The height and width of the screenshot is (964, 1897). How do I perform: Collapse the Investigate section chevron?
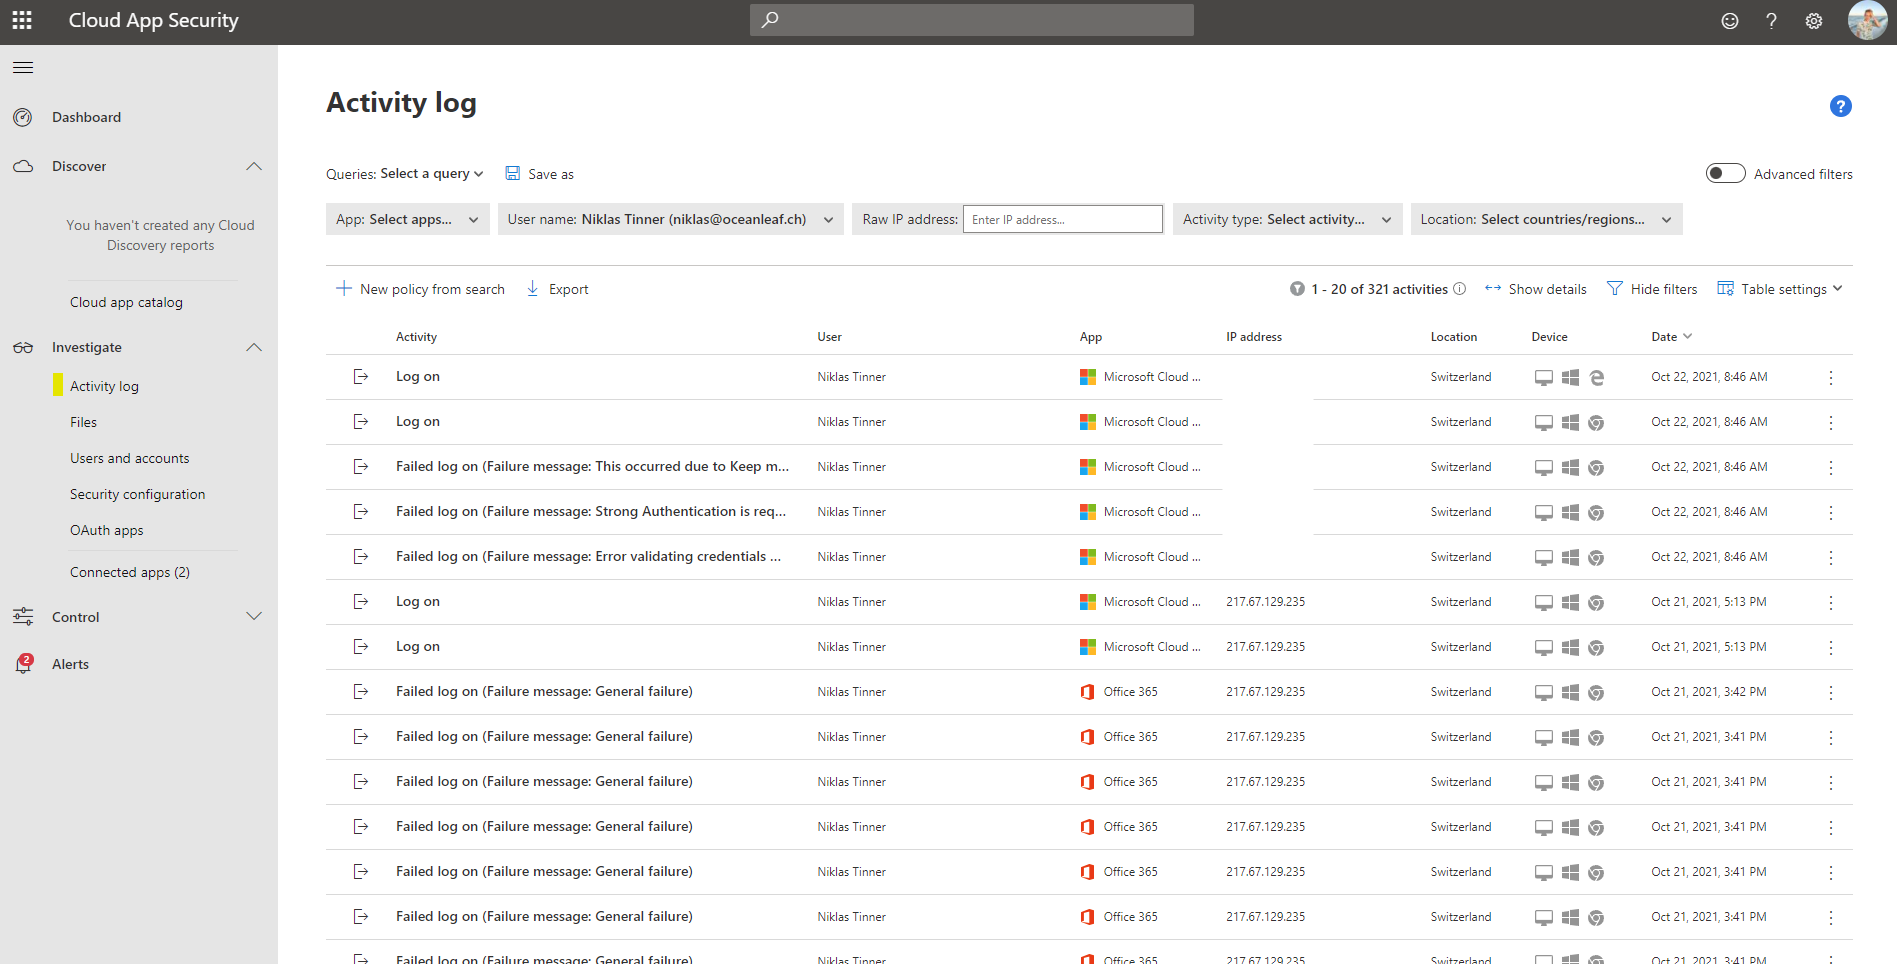point(254,347)
